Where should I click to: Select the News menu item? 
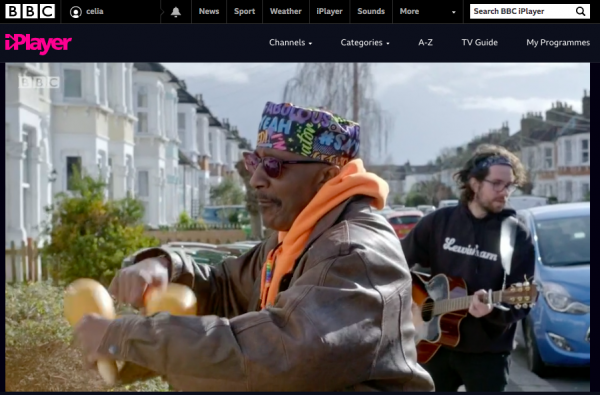(209, 11)
